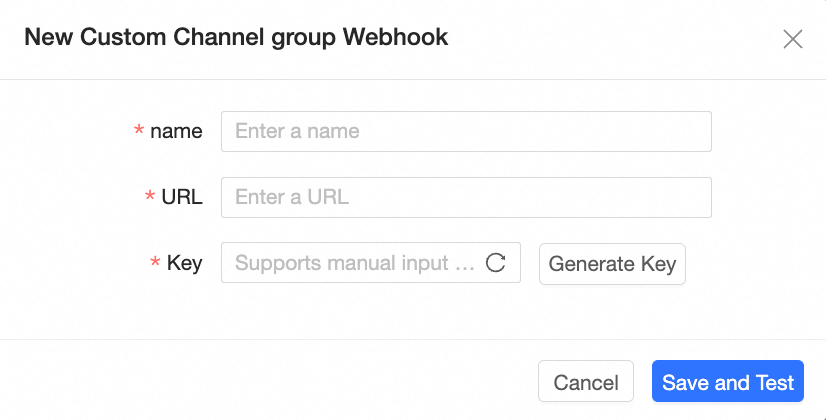This screenshot has height=420, width=826.
Task: Click the "URL" field label
Action: coord(182,197)
